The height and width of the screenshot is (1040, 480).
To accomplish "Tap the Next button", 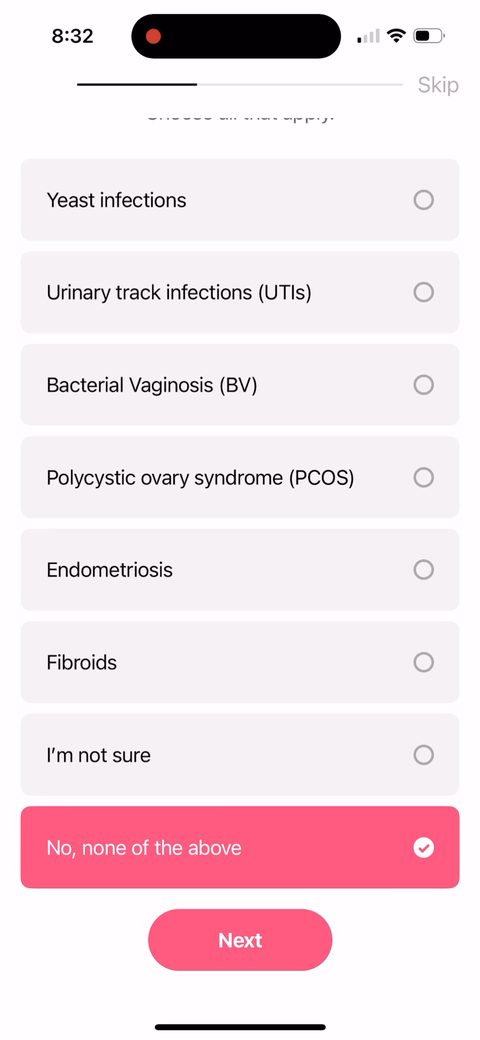I will tap(240, 940).
